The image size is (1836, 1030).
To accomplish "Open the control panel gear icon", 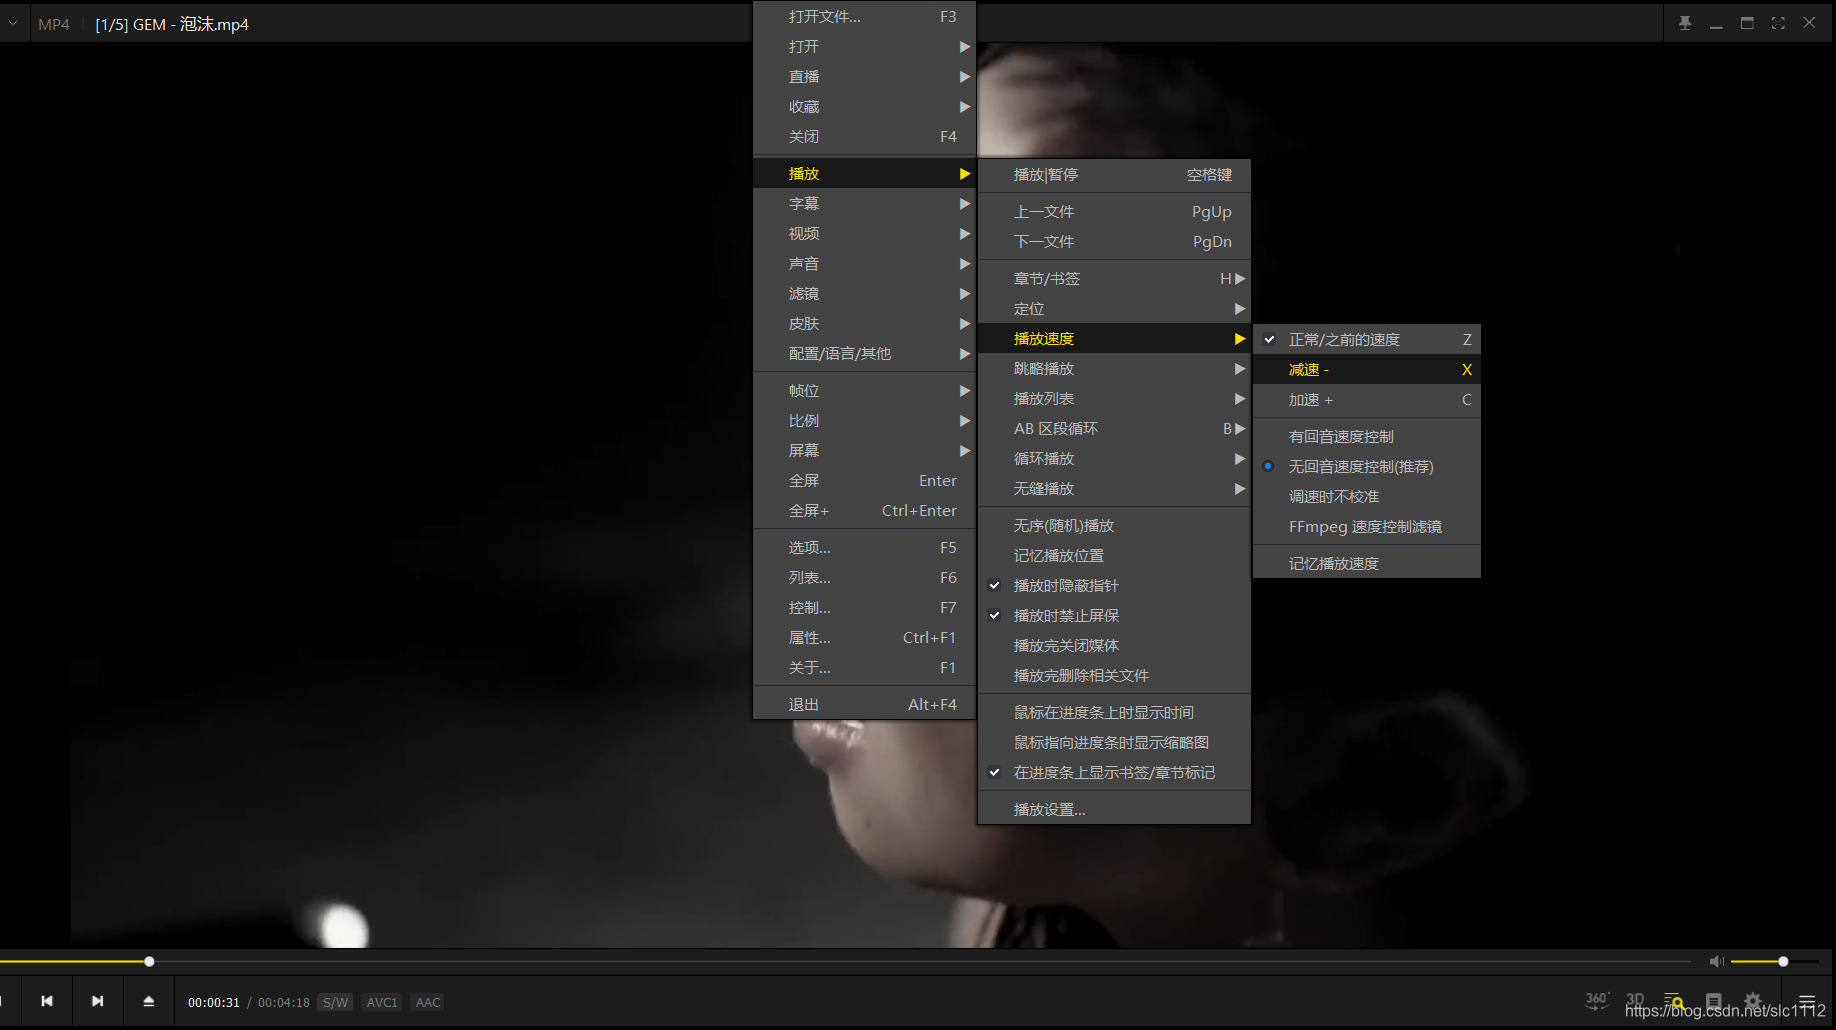I will pos(1753,1000).
